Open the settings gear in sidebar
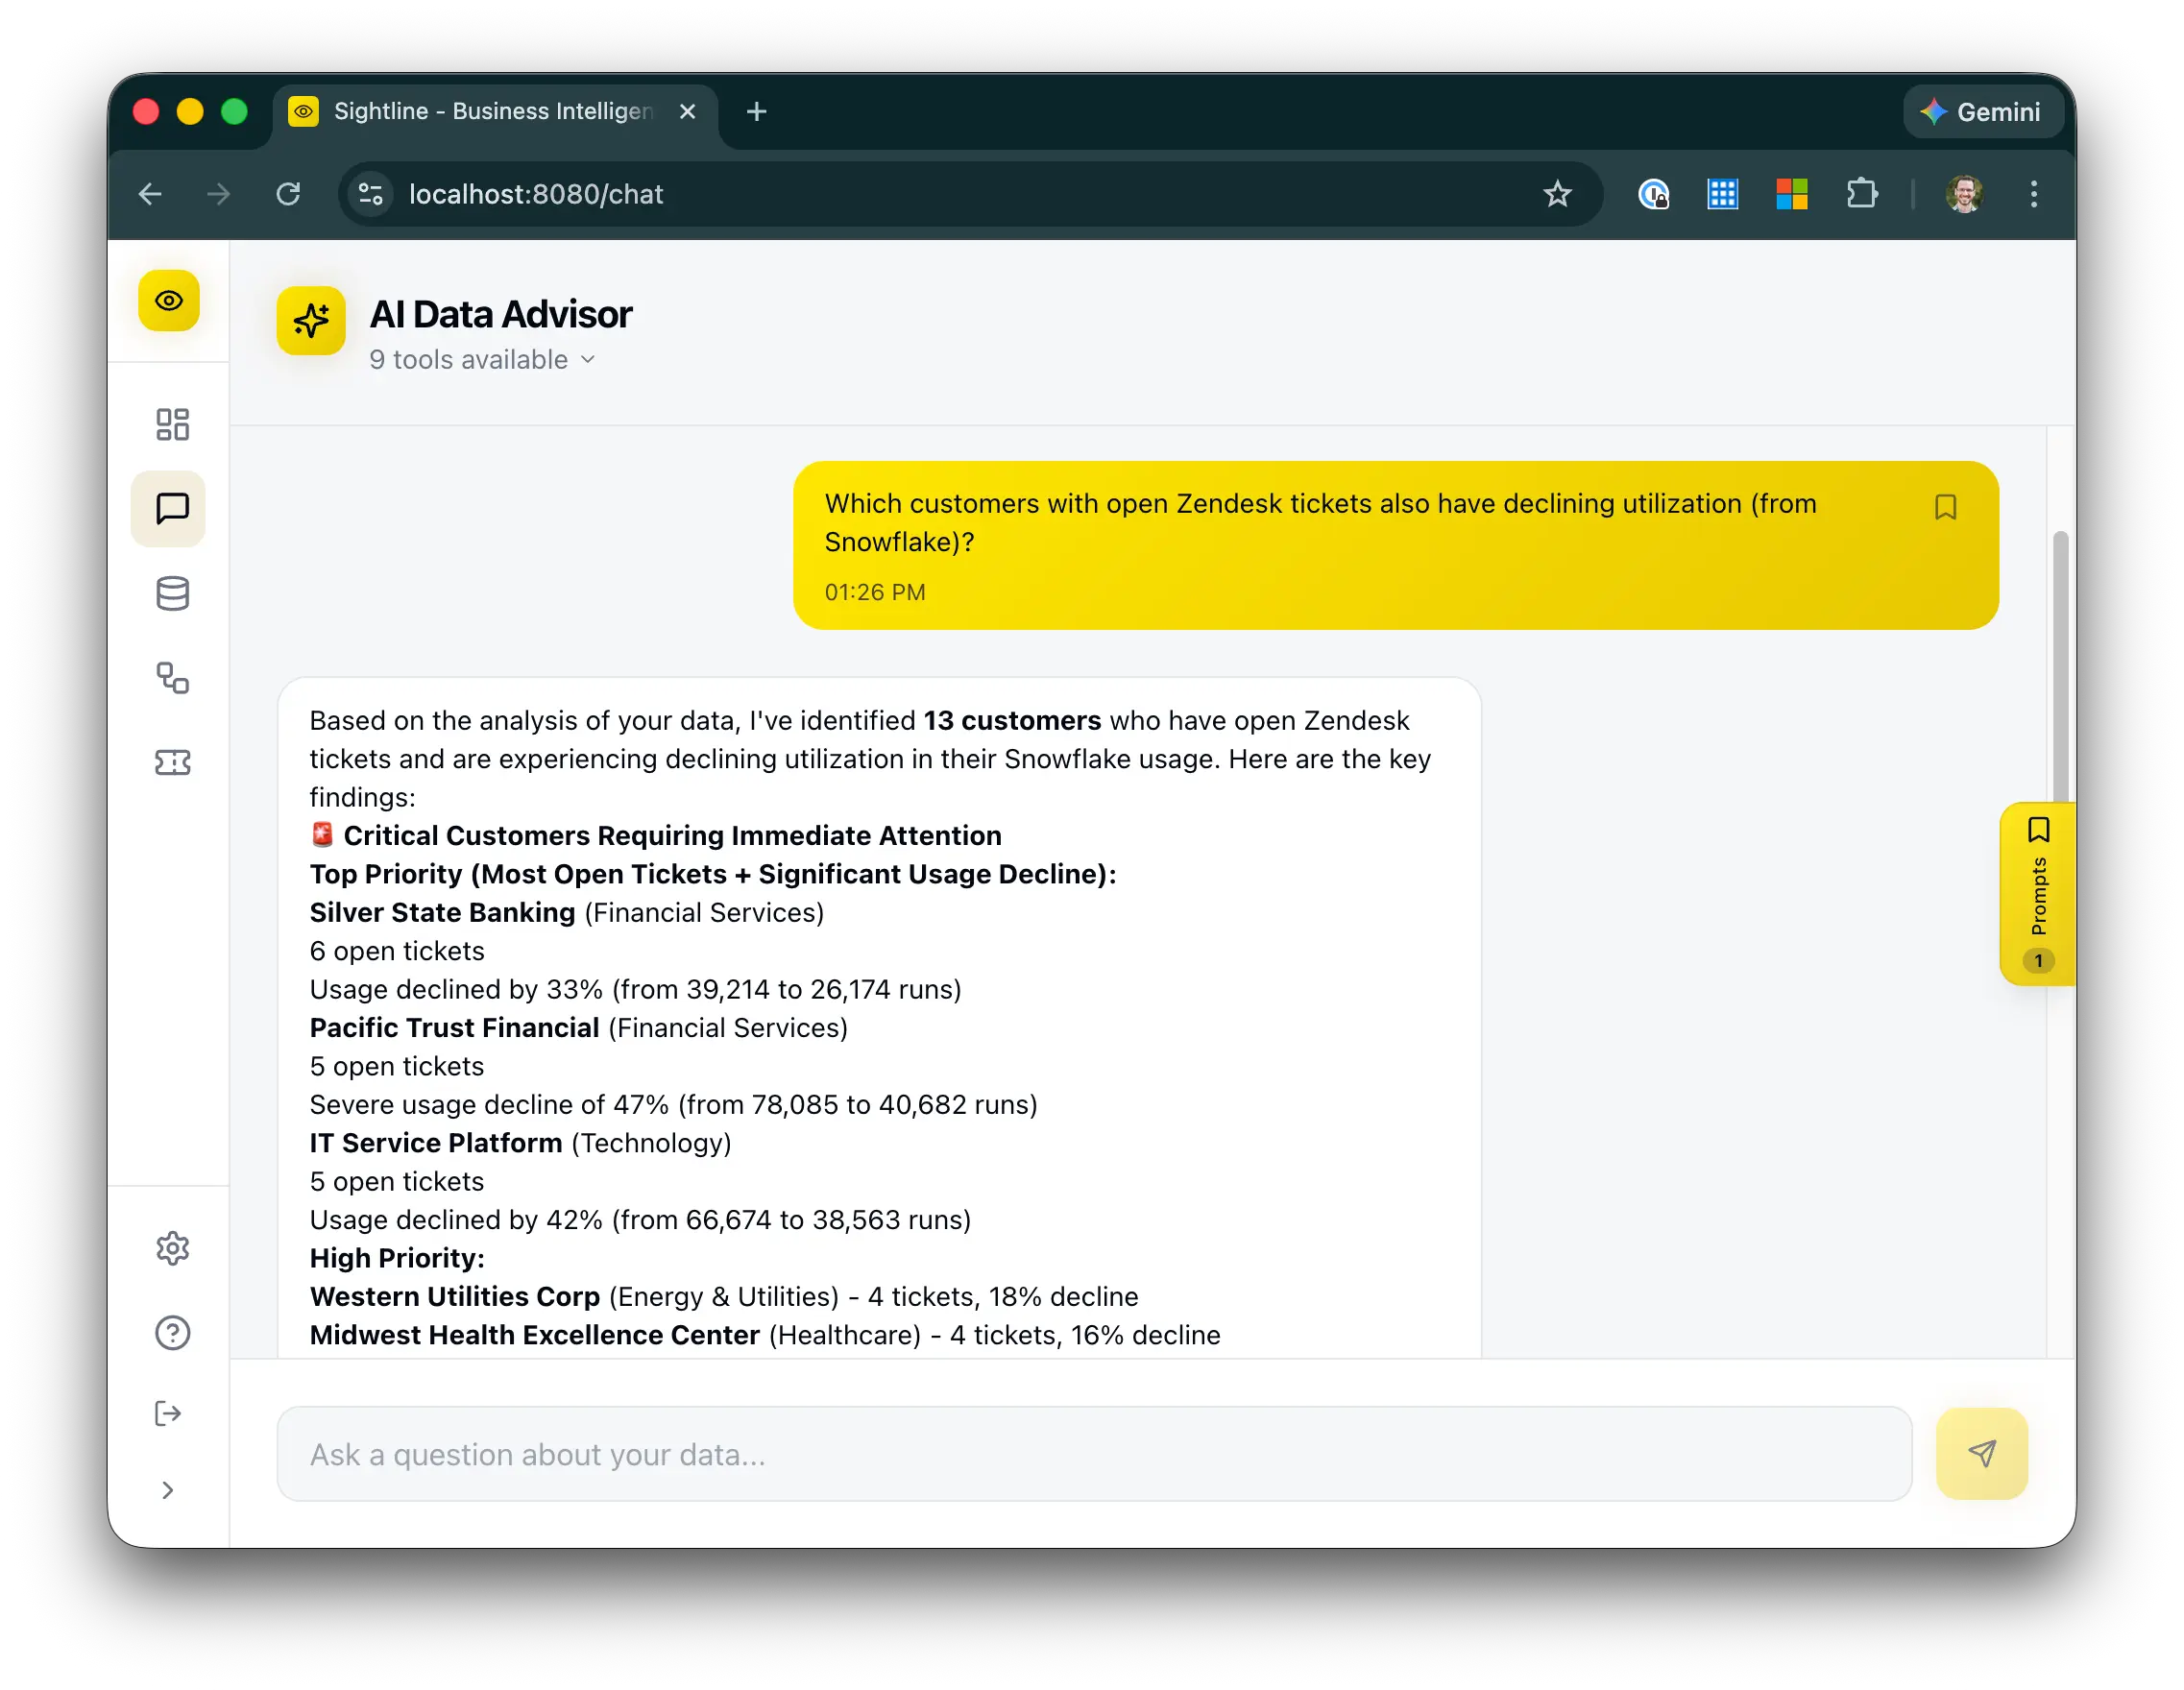 click(172, 1248)
